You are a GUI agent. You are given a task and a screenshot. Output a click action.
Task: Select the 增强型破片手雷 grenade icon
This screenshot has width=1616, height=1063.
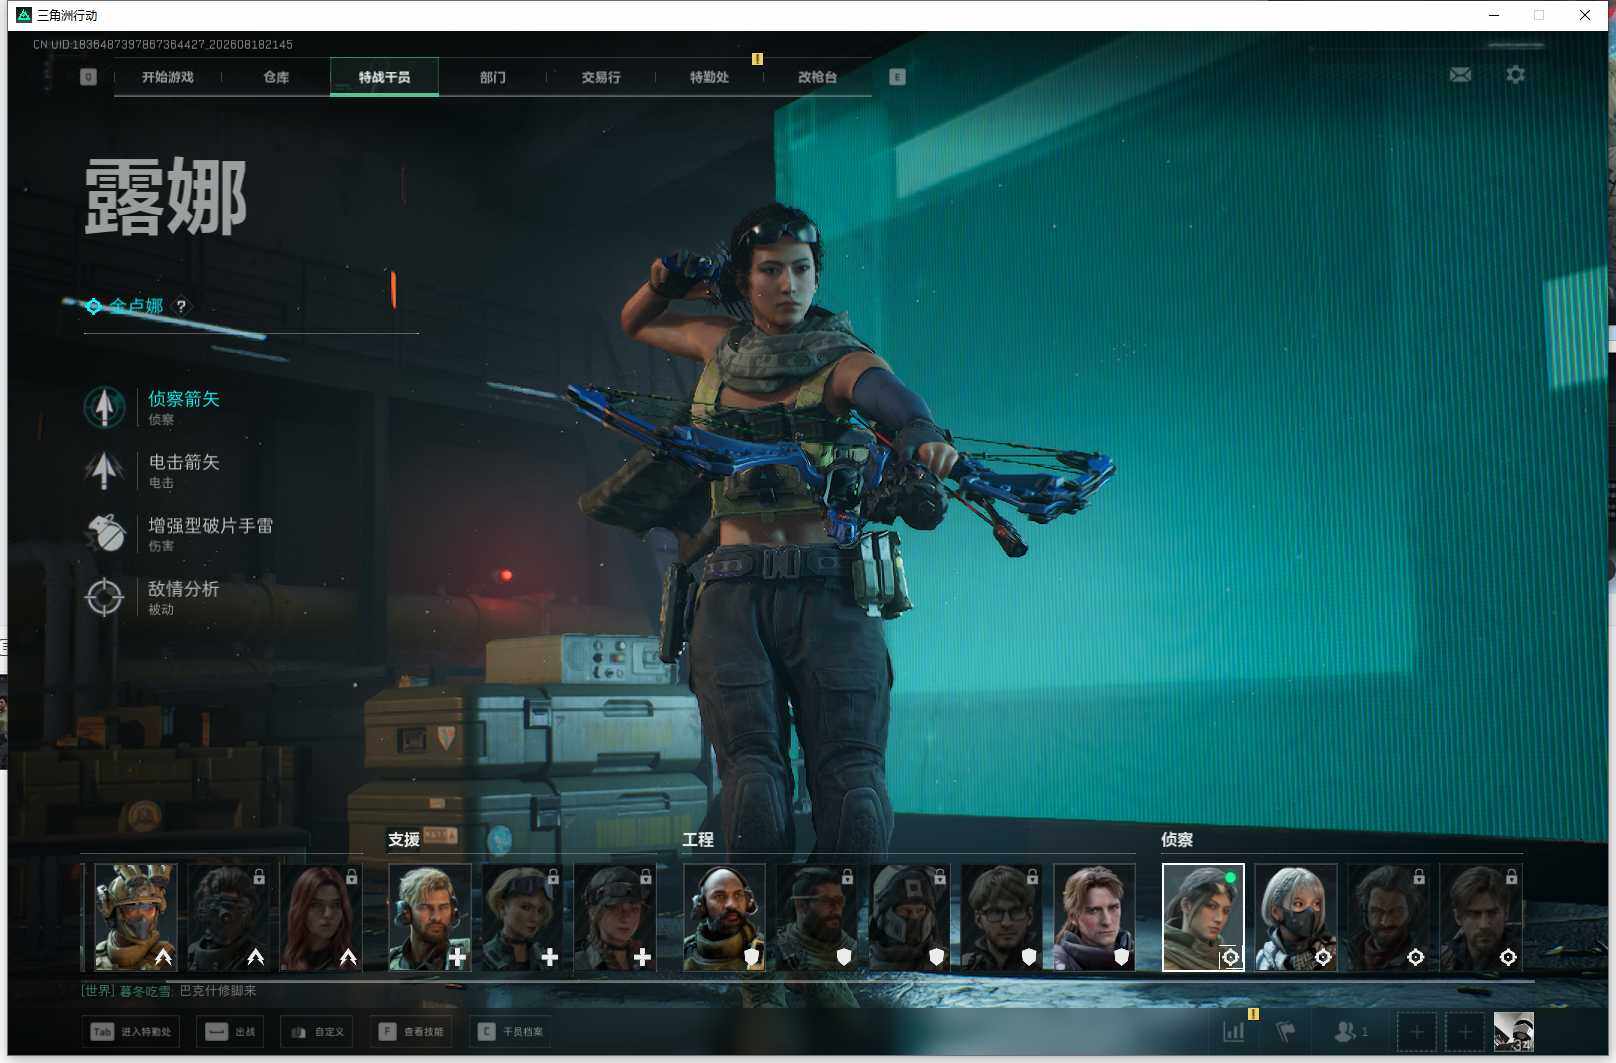click(105, 533)
